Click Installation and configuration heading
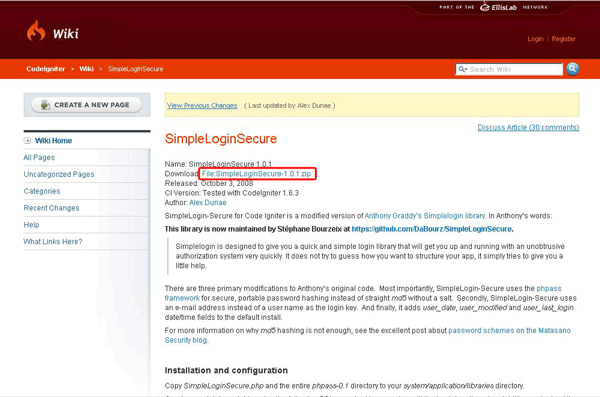Screen dimensions: 600x397 pos(226,370)
